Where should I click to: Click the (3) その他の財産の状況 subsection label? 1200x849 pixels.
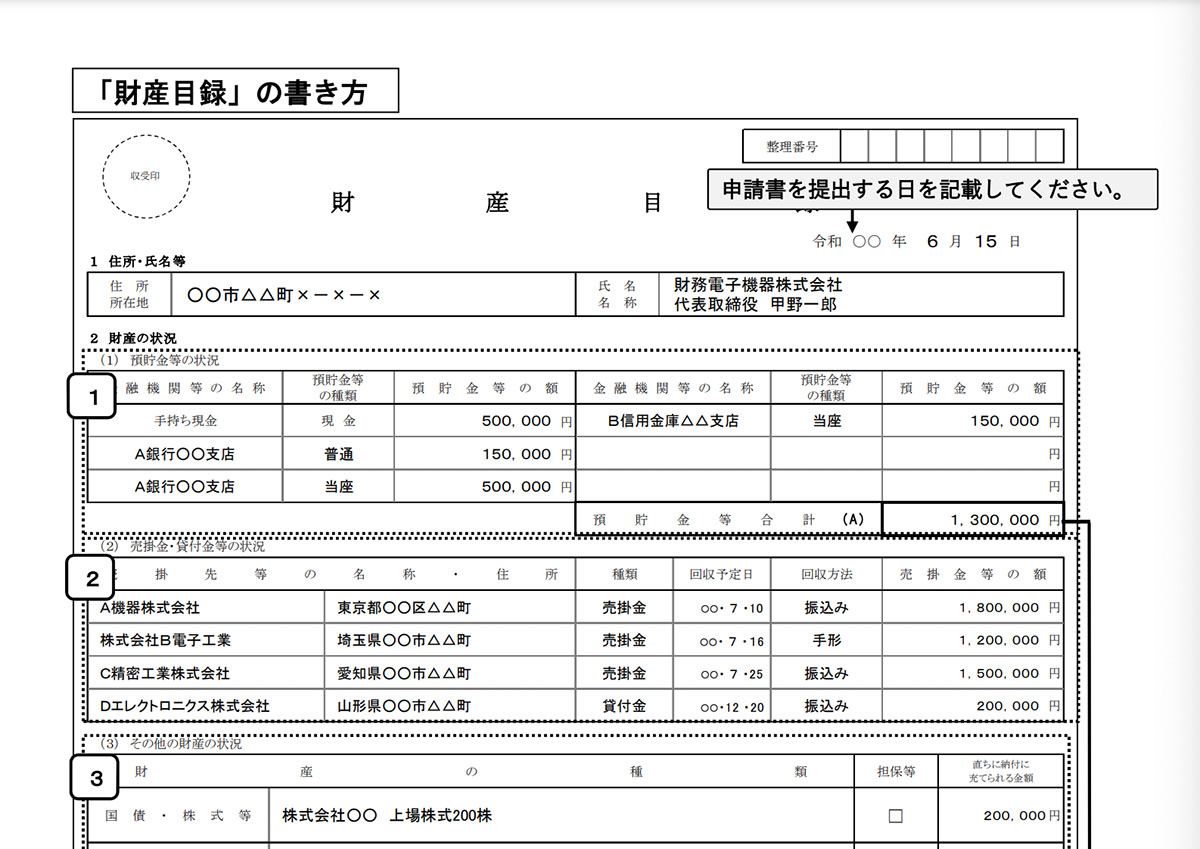tap(170, 744)
